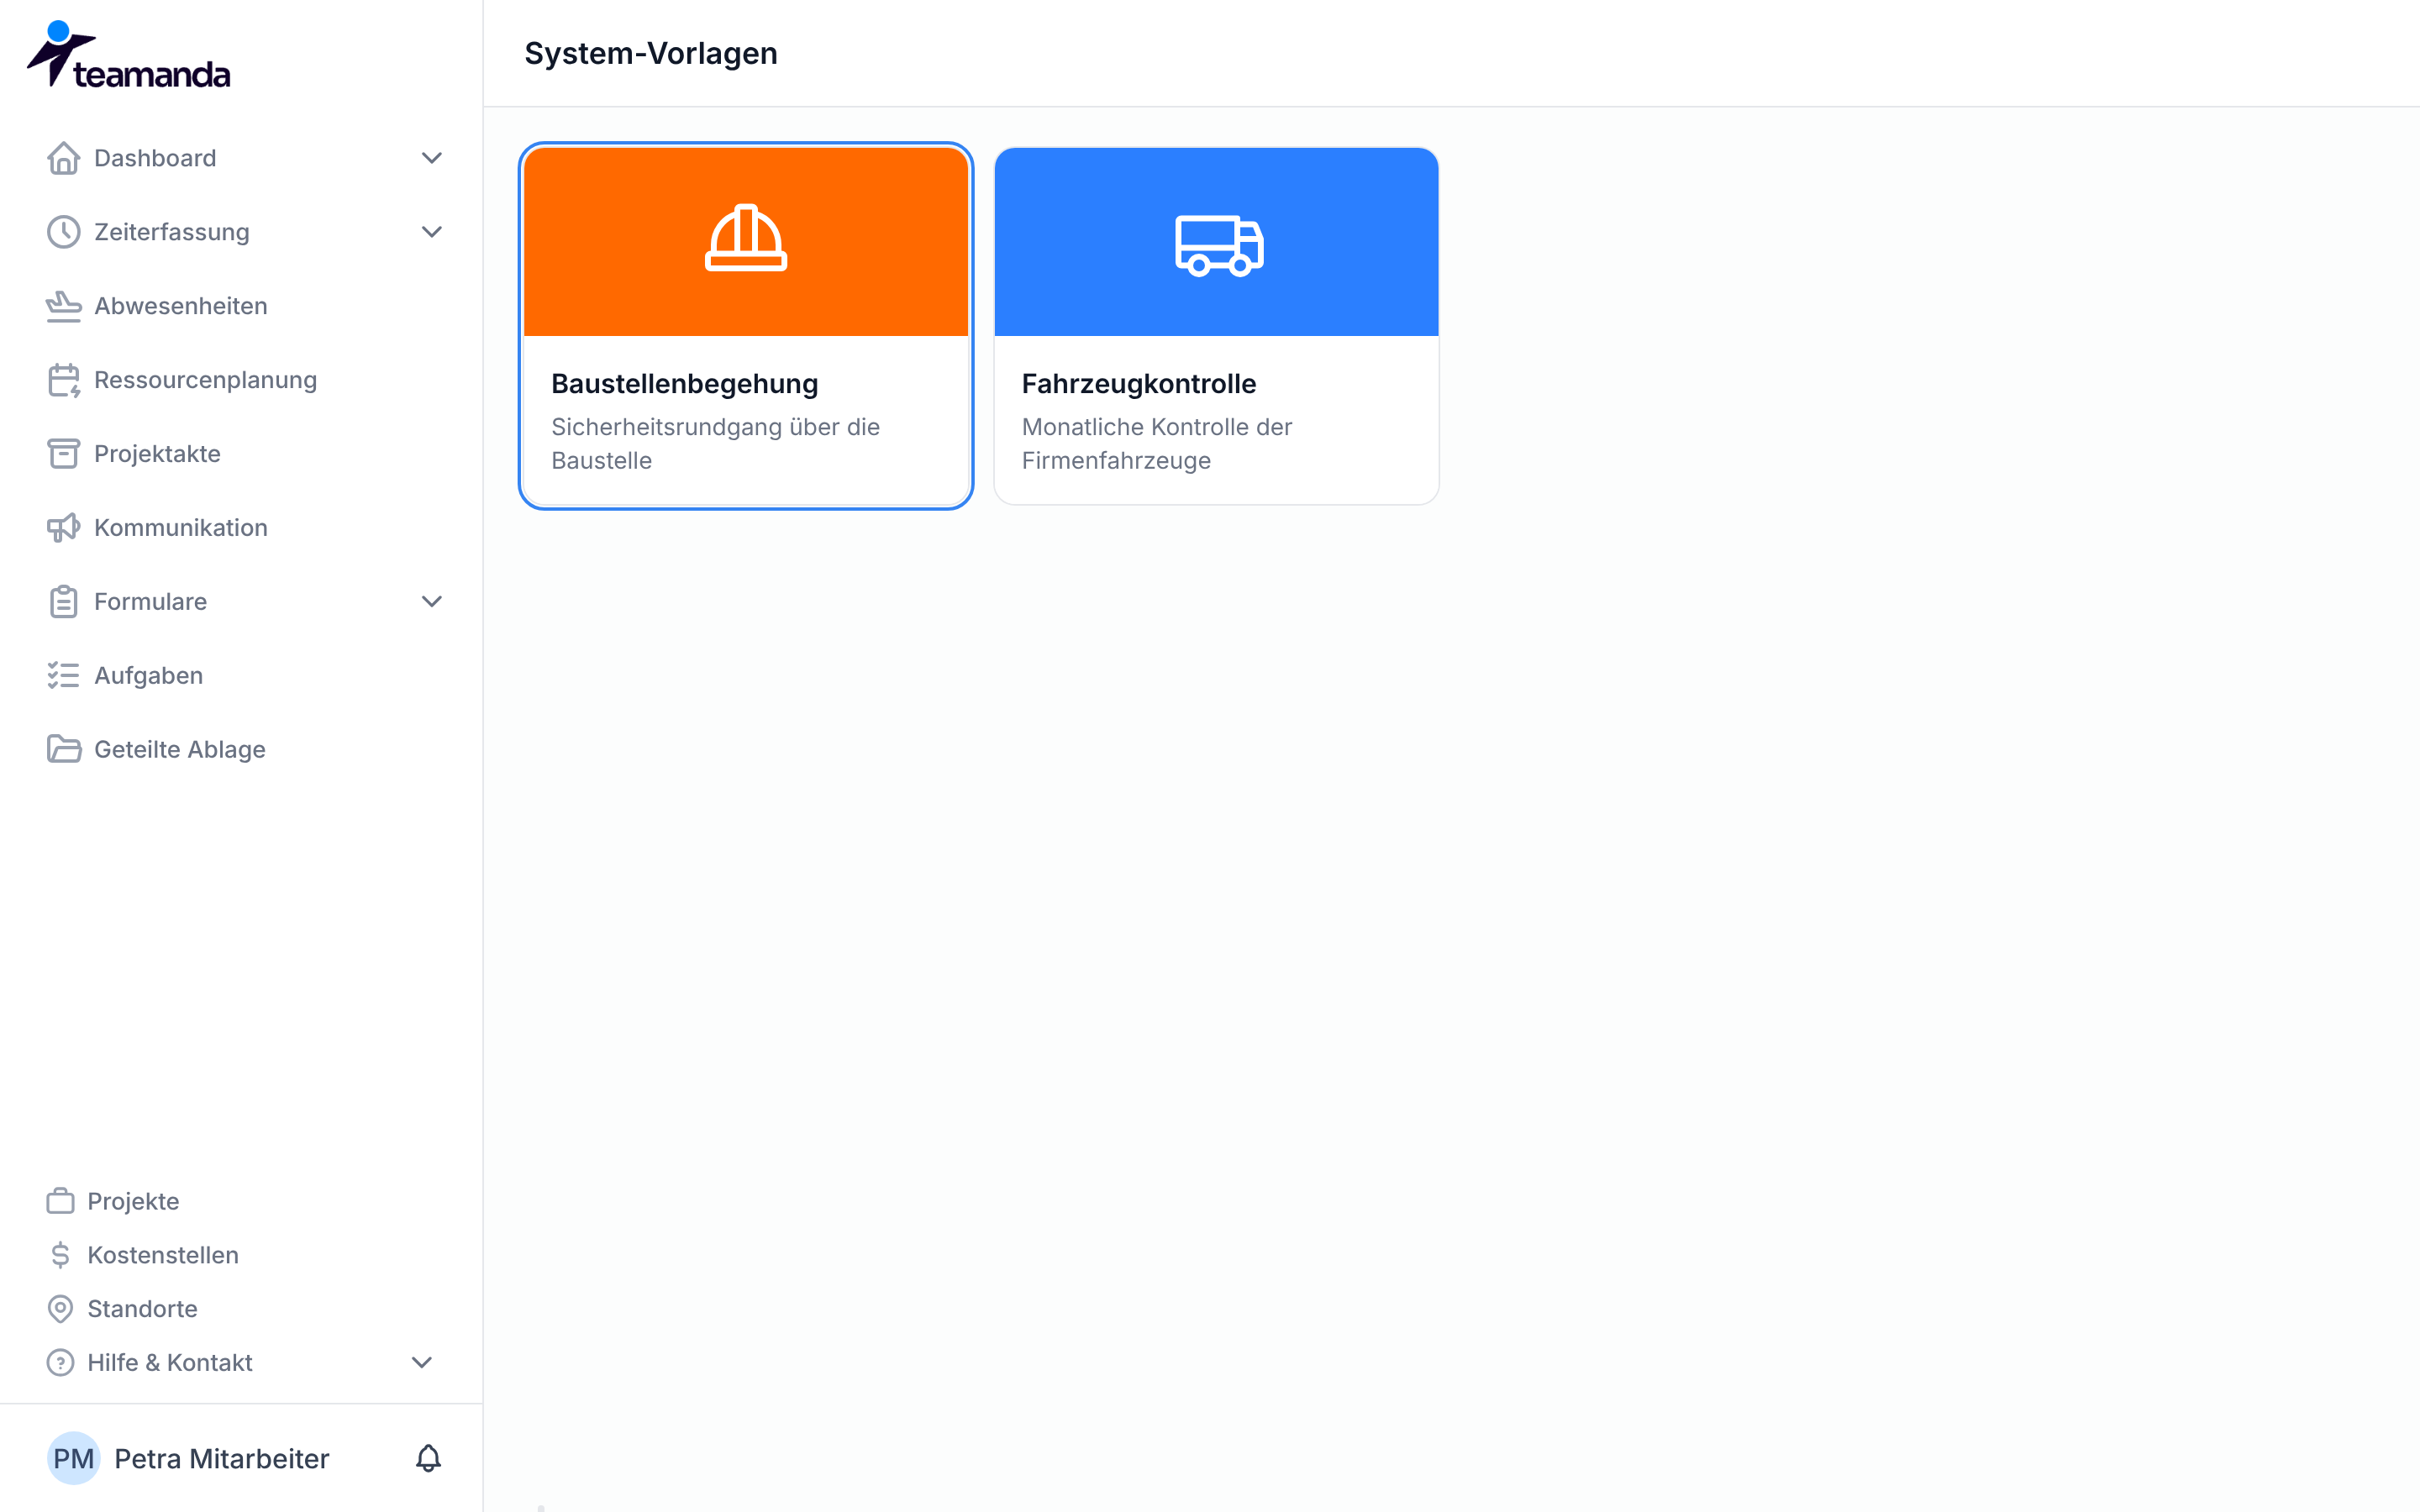This screenshot has height=1512, width=2420.
Task: Expand the Hilfe & Kontakt chevron
Action: pyautogui.click(x=422, y=1363)
